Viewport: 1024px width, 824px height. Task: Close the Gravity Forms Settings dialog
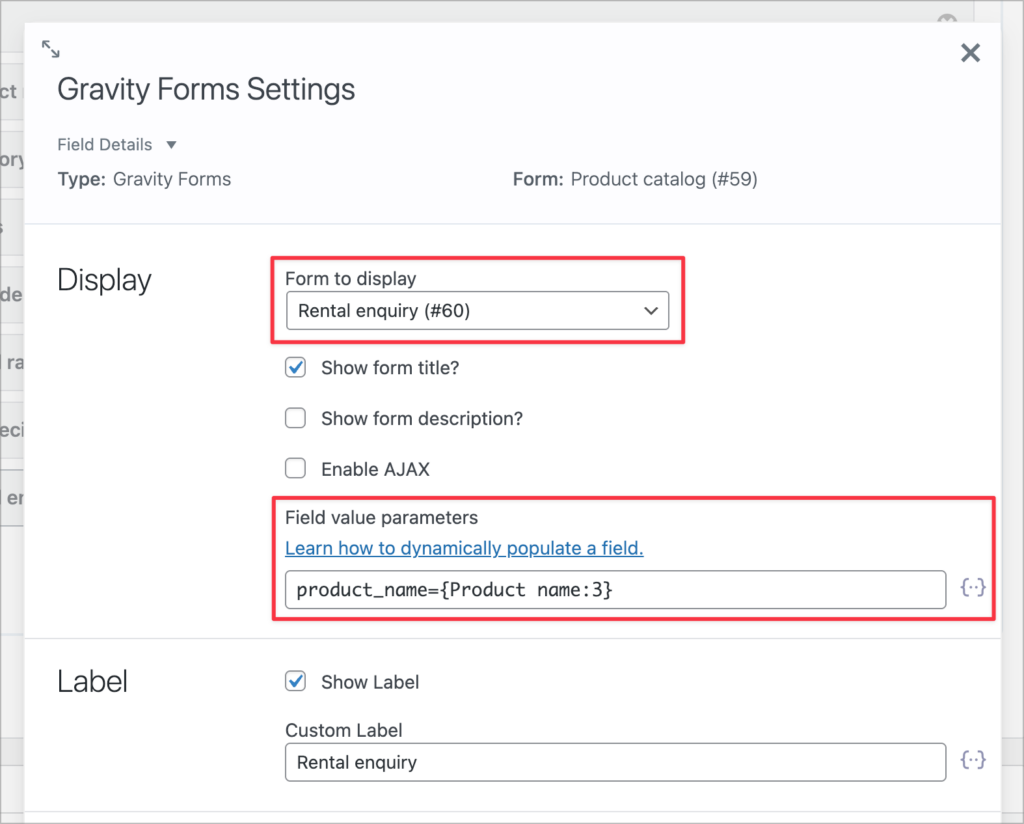click(x=970, y=53)
